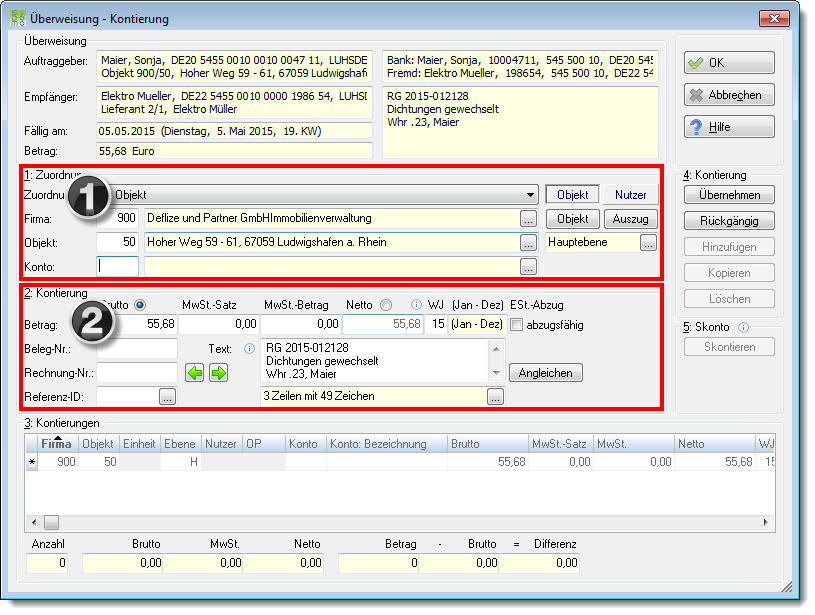Select the Brutto radio button

point(140,305)
